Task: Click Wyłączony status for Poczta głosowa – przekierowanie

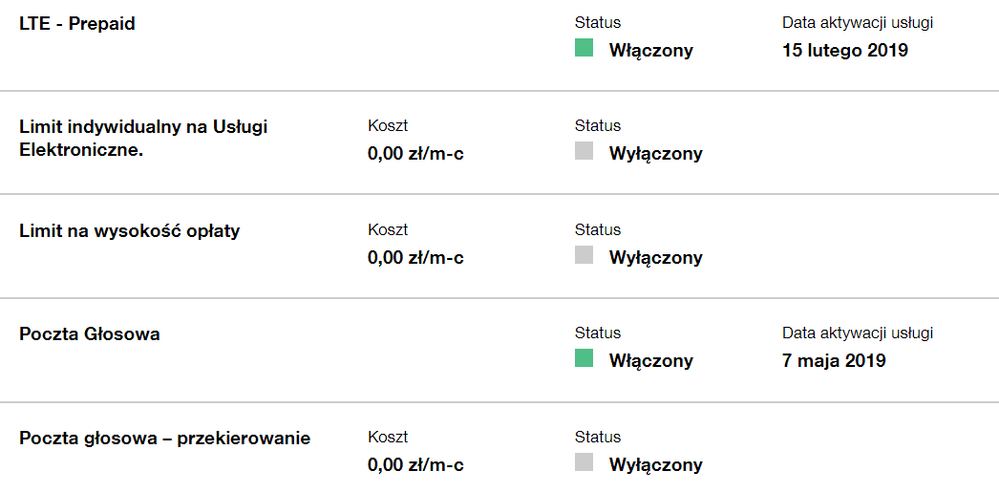Action: [655, 465]
